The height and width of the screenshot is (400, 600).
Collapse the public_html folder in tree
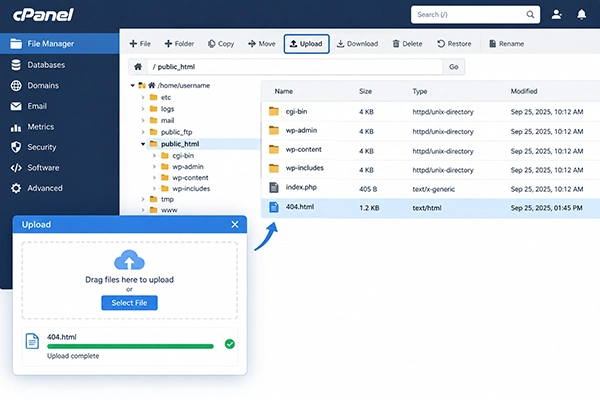pyautogui.click(x=143, y=144)
